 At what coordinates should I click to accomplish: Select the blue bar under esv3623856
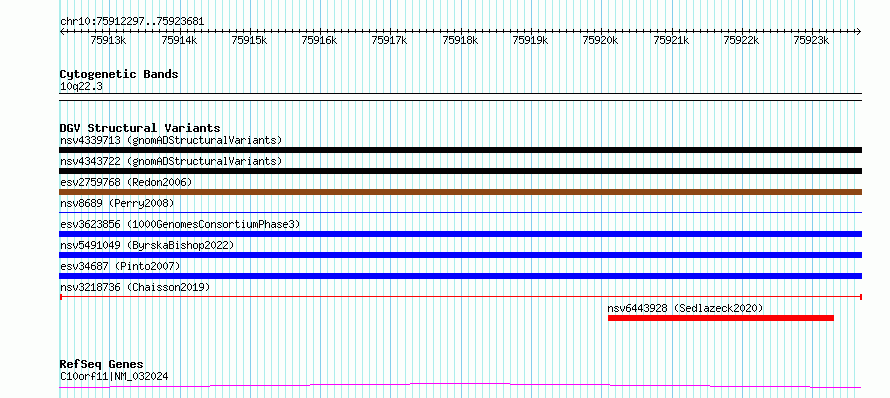click(x=460, y=234)
